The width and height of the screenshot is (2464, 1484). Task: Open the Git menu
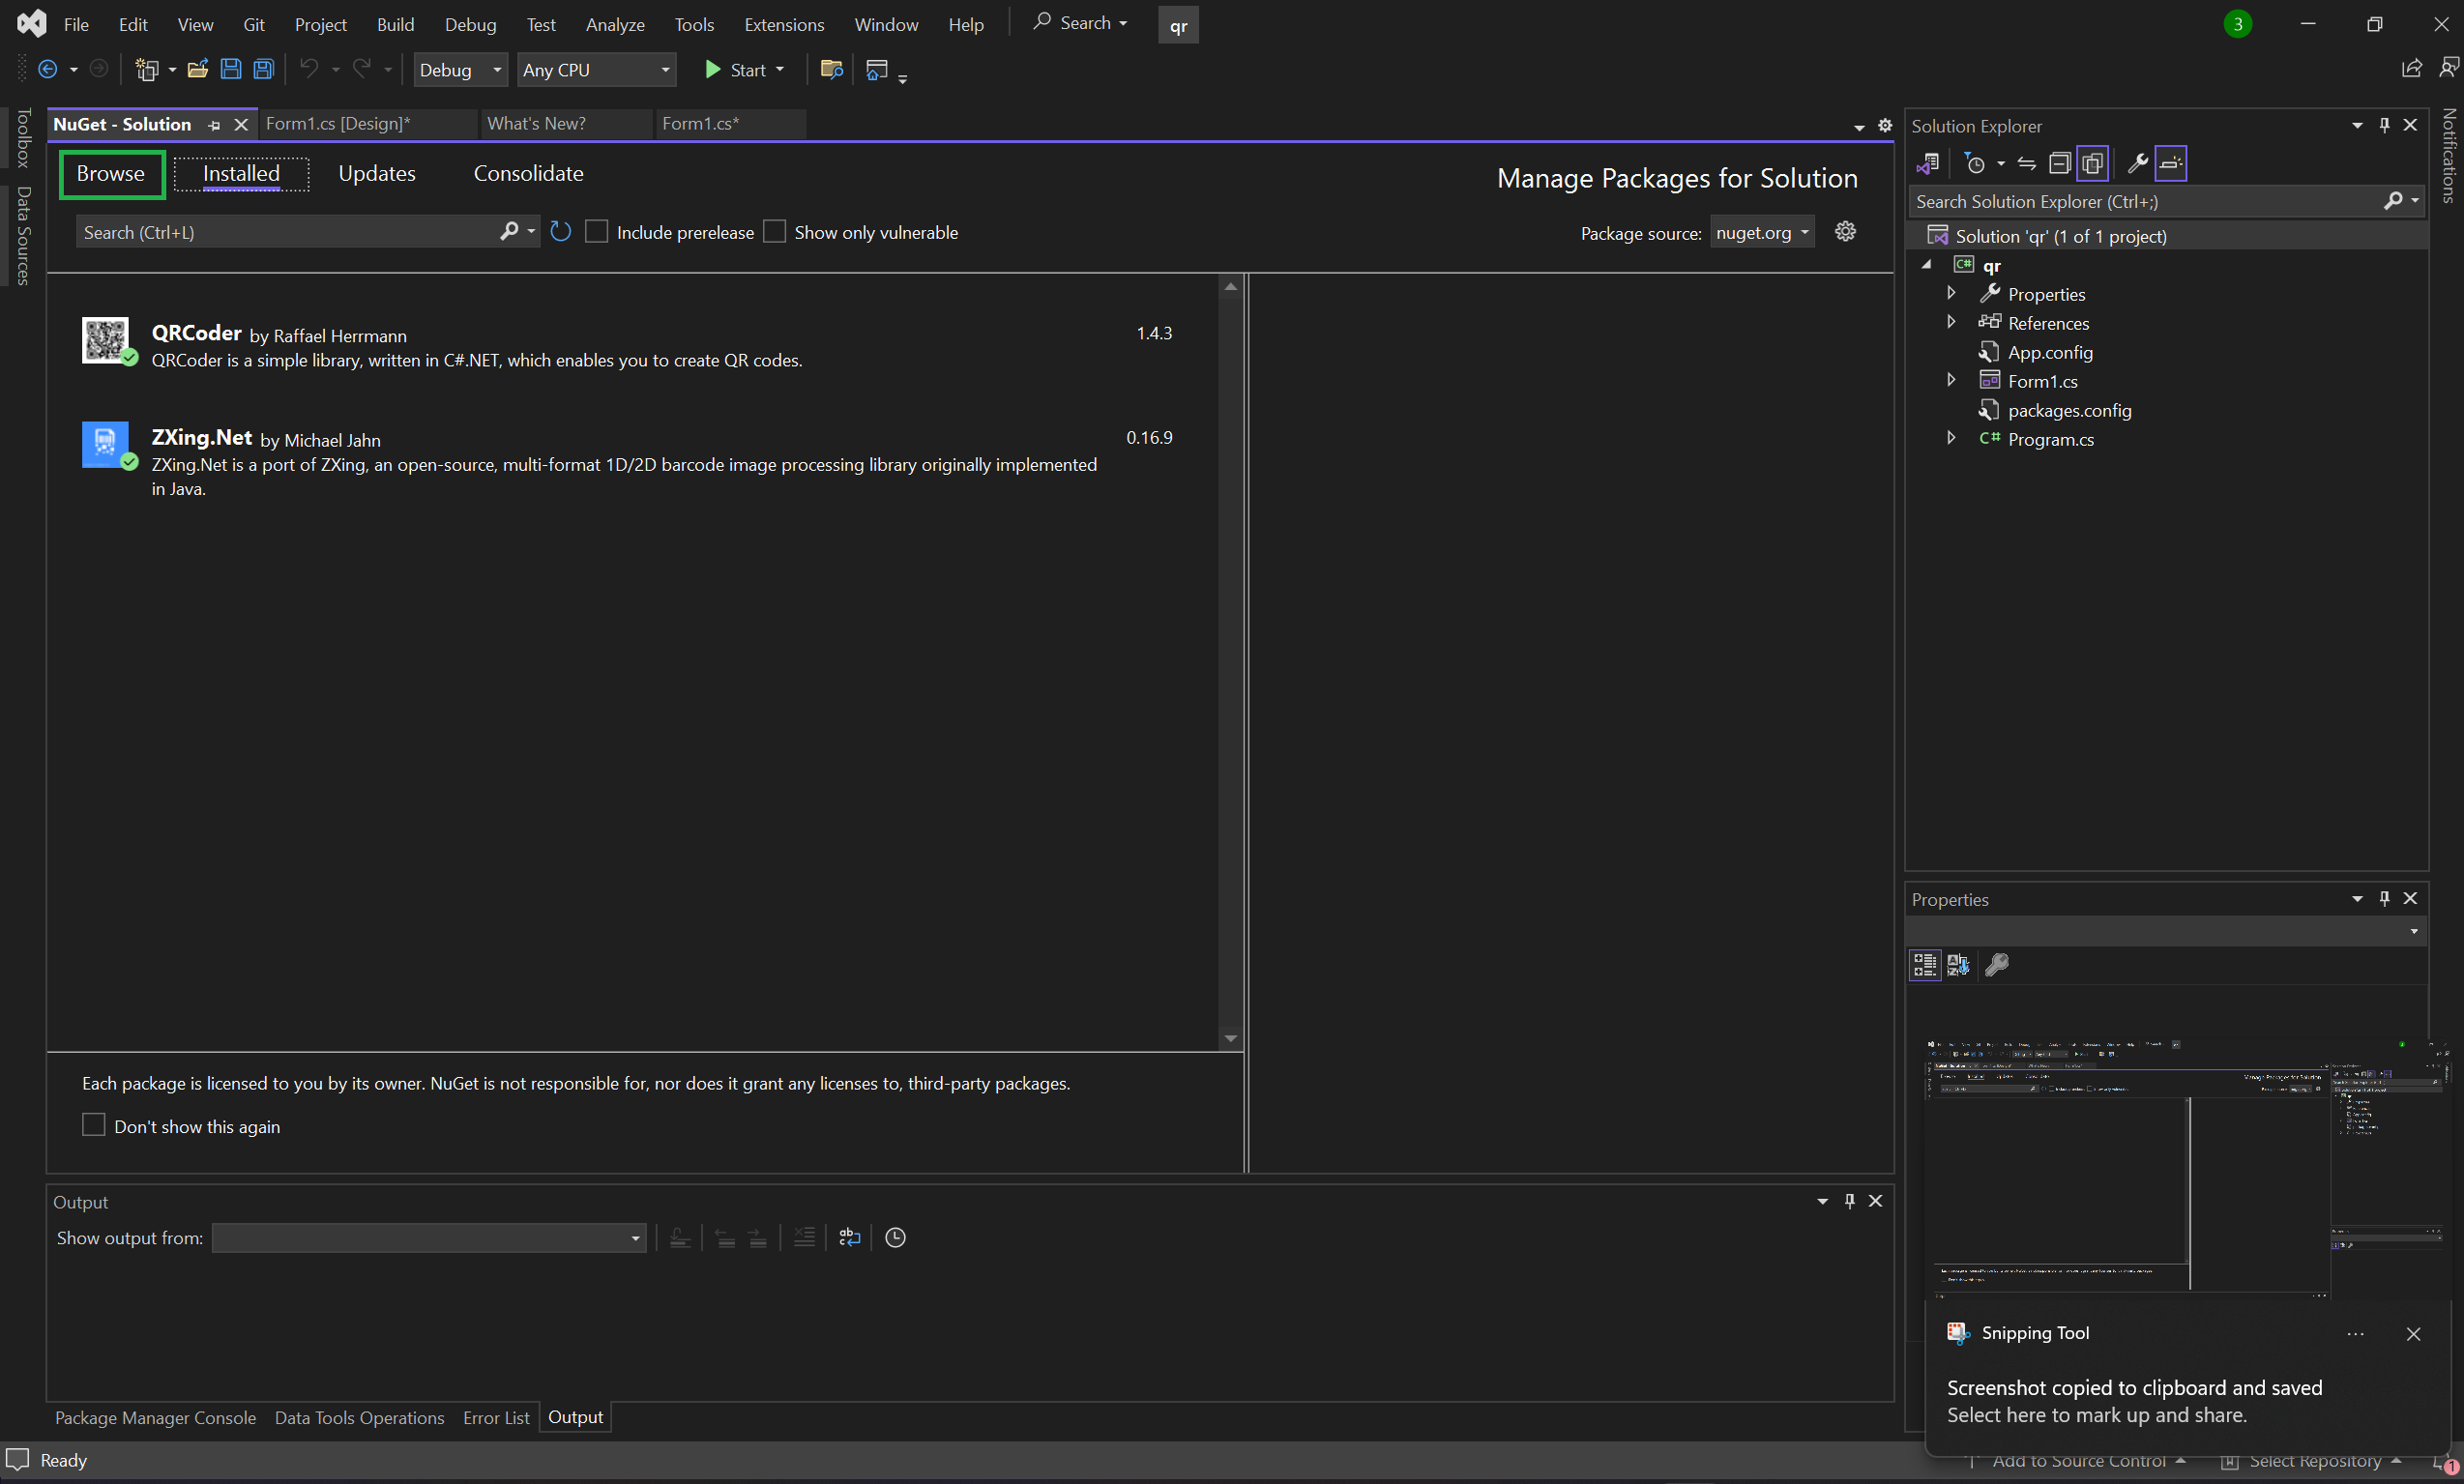click(x=254, y=24)
